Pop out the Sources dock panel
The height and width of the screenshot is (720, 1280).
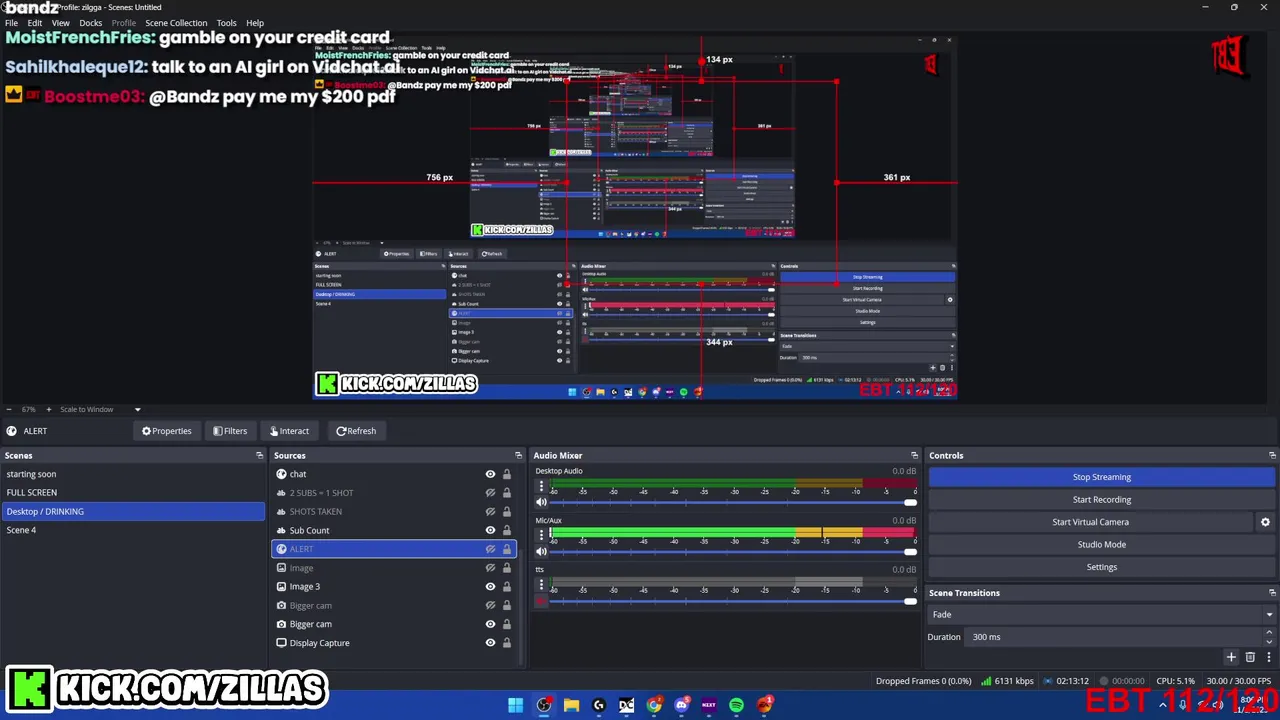click(x=518, y=455)
